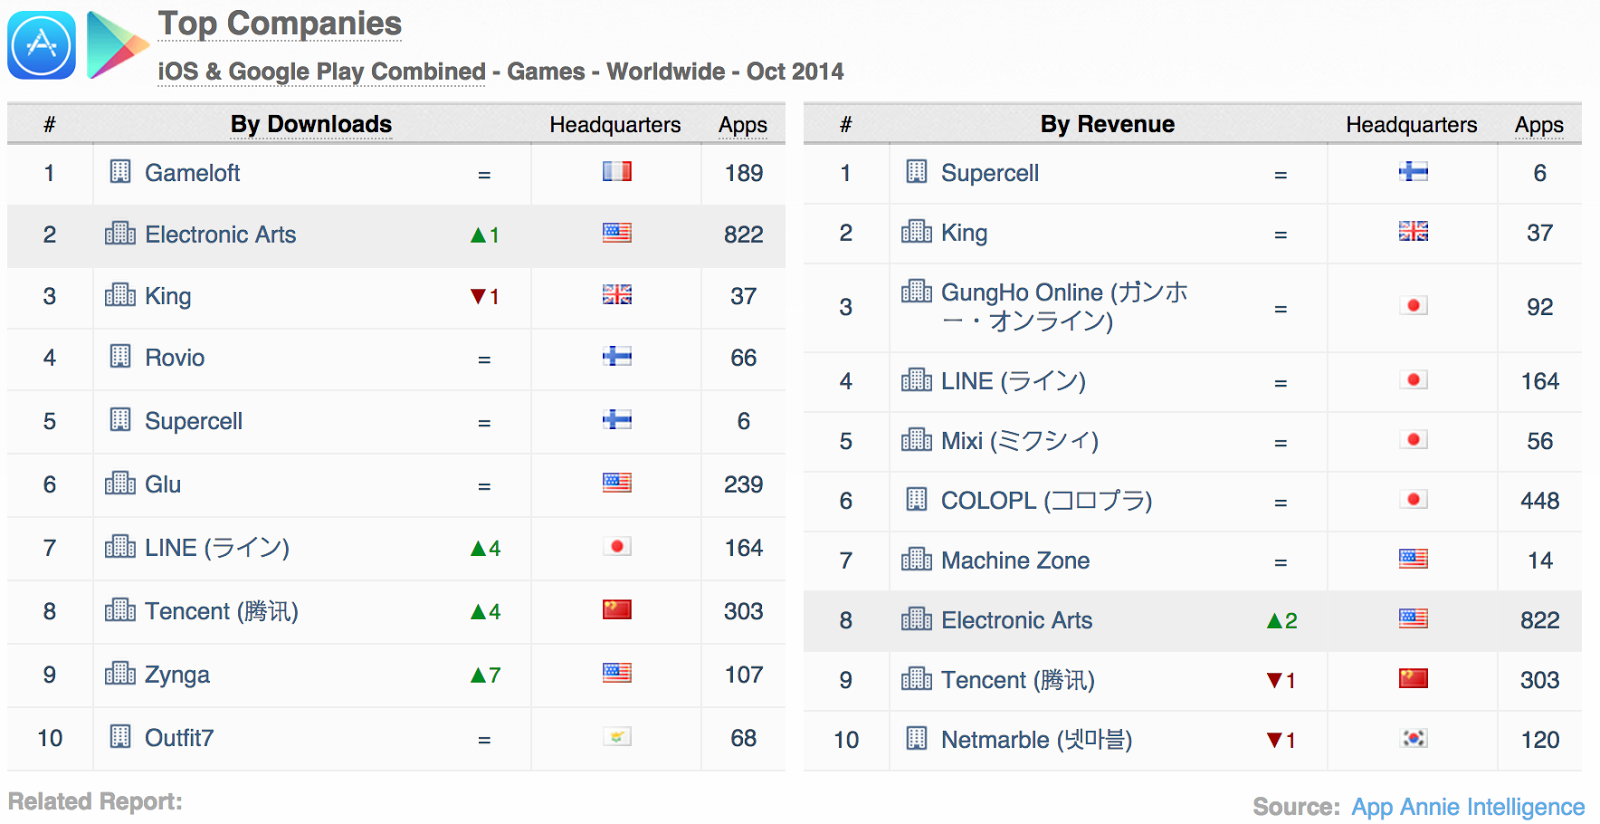Click apps count 189 for Gameloft
Image resolution: width=1600 pixels, height=824 pixels.
(743, 173)
